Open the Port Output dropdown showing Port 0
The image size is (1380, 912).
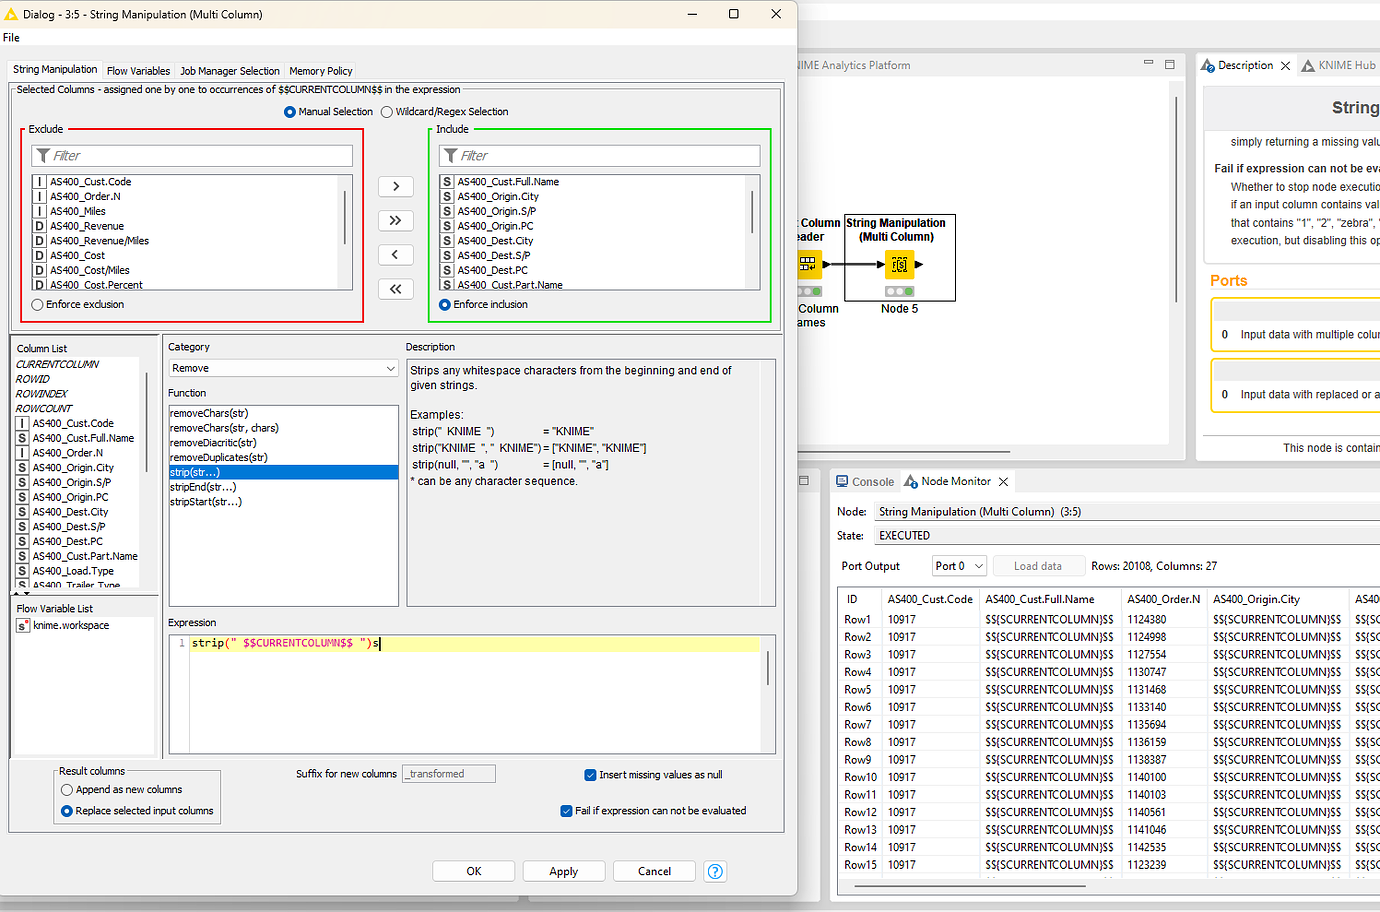959,566
